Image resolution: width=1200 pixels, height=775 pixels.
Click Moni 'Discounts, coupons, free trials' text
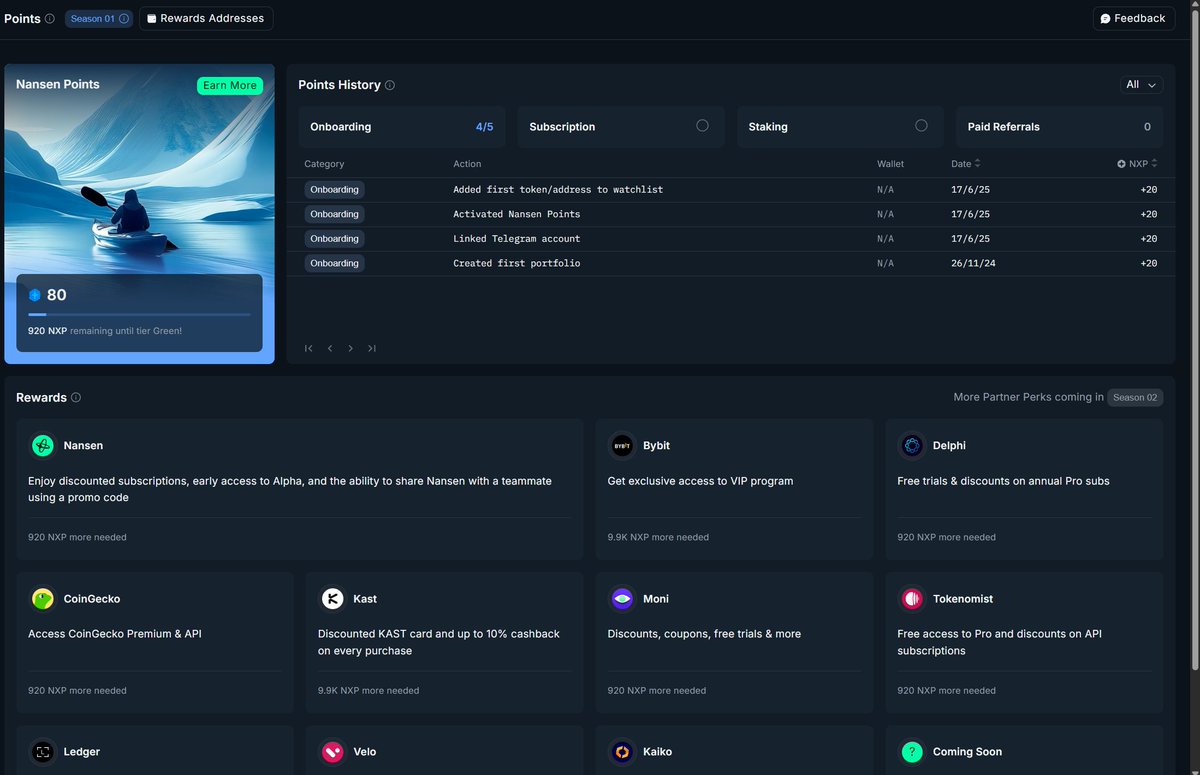pyautogui.click(x=704, y=634)
